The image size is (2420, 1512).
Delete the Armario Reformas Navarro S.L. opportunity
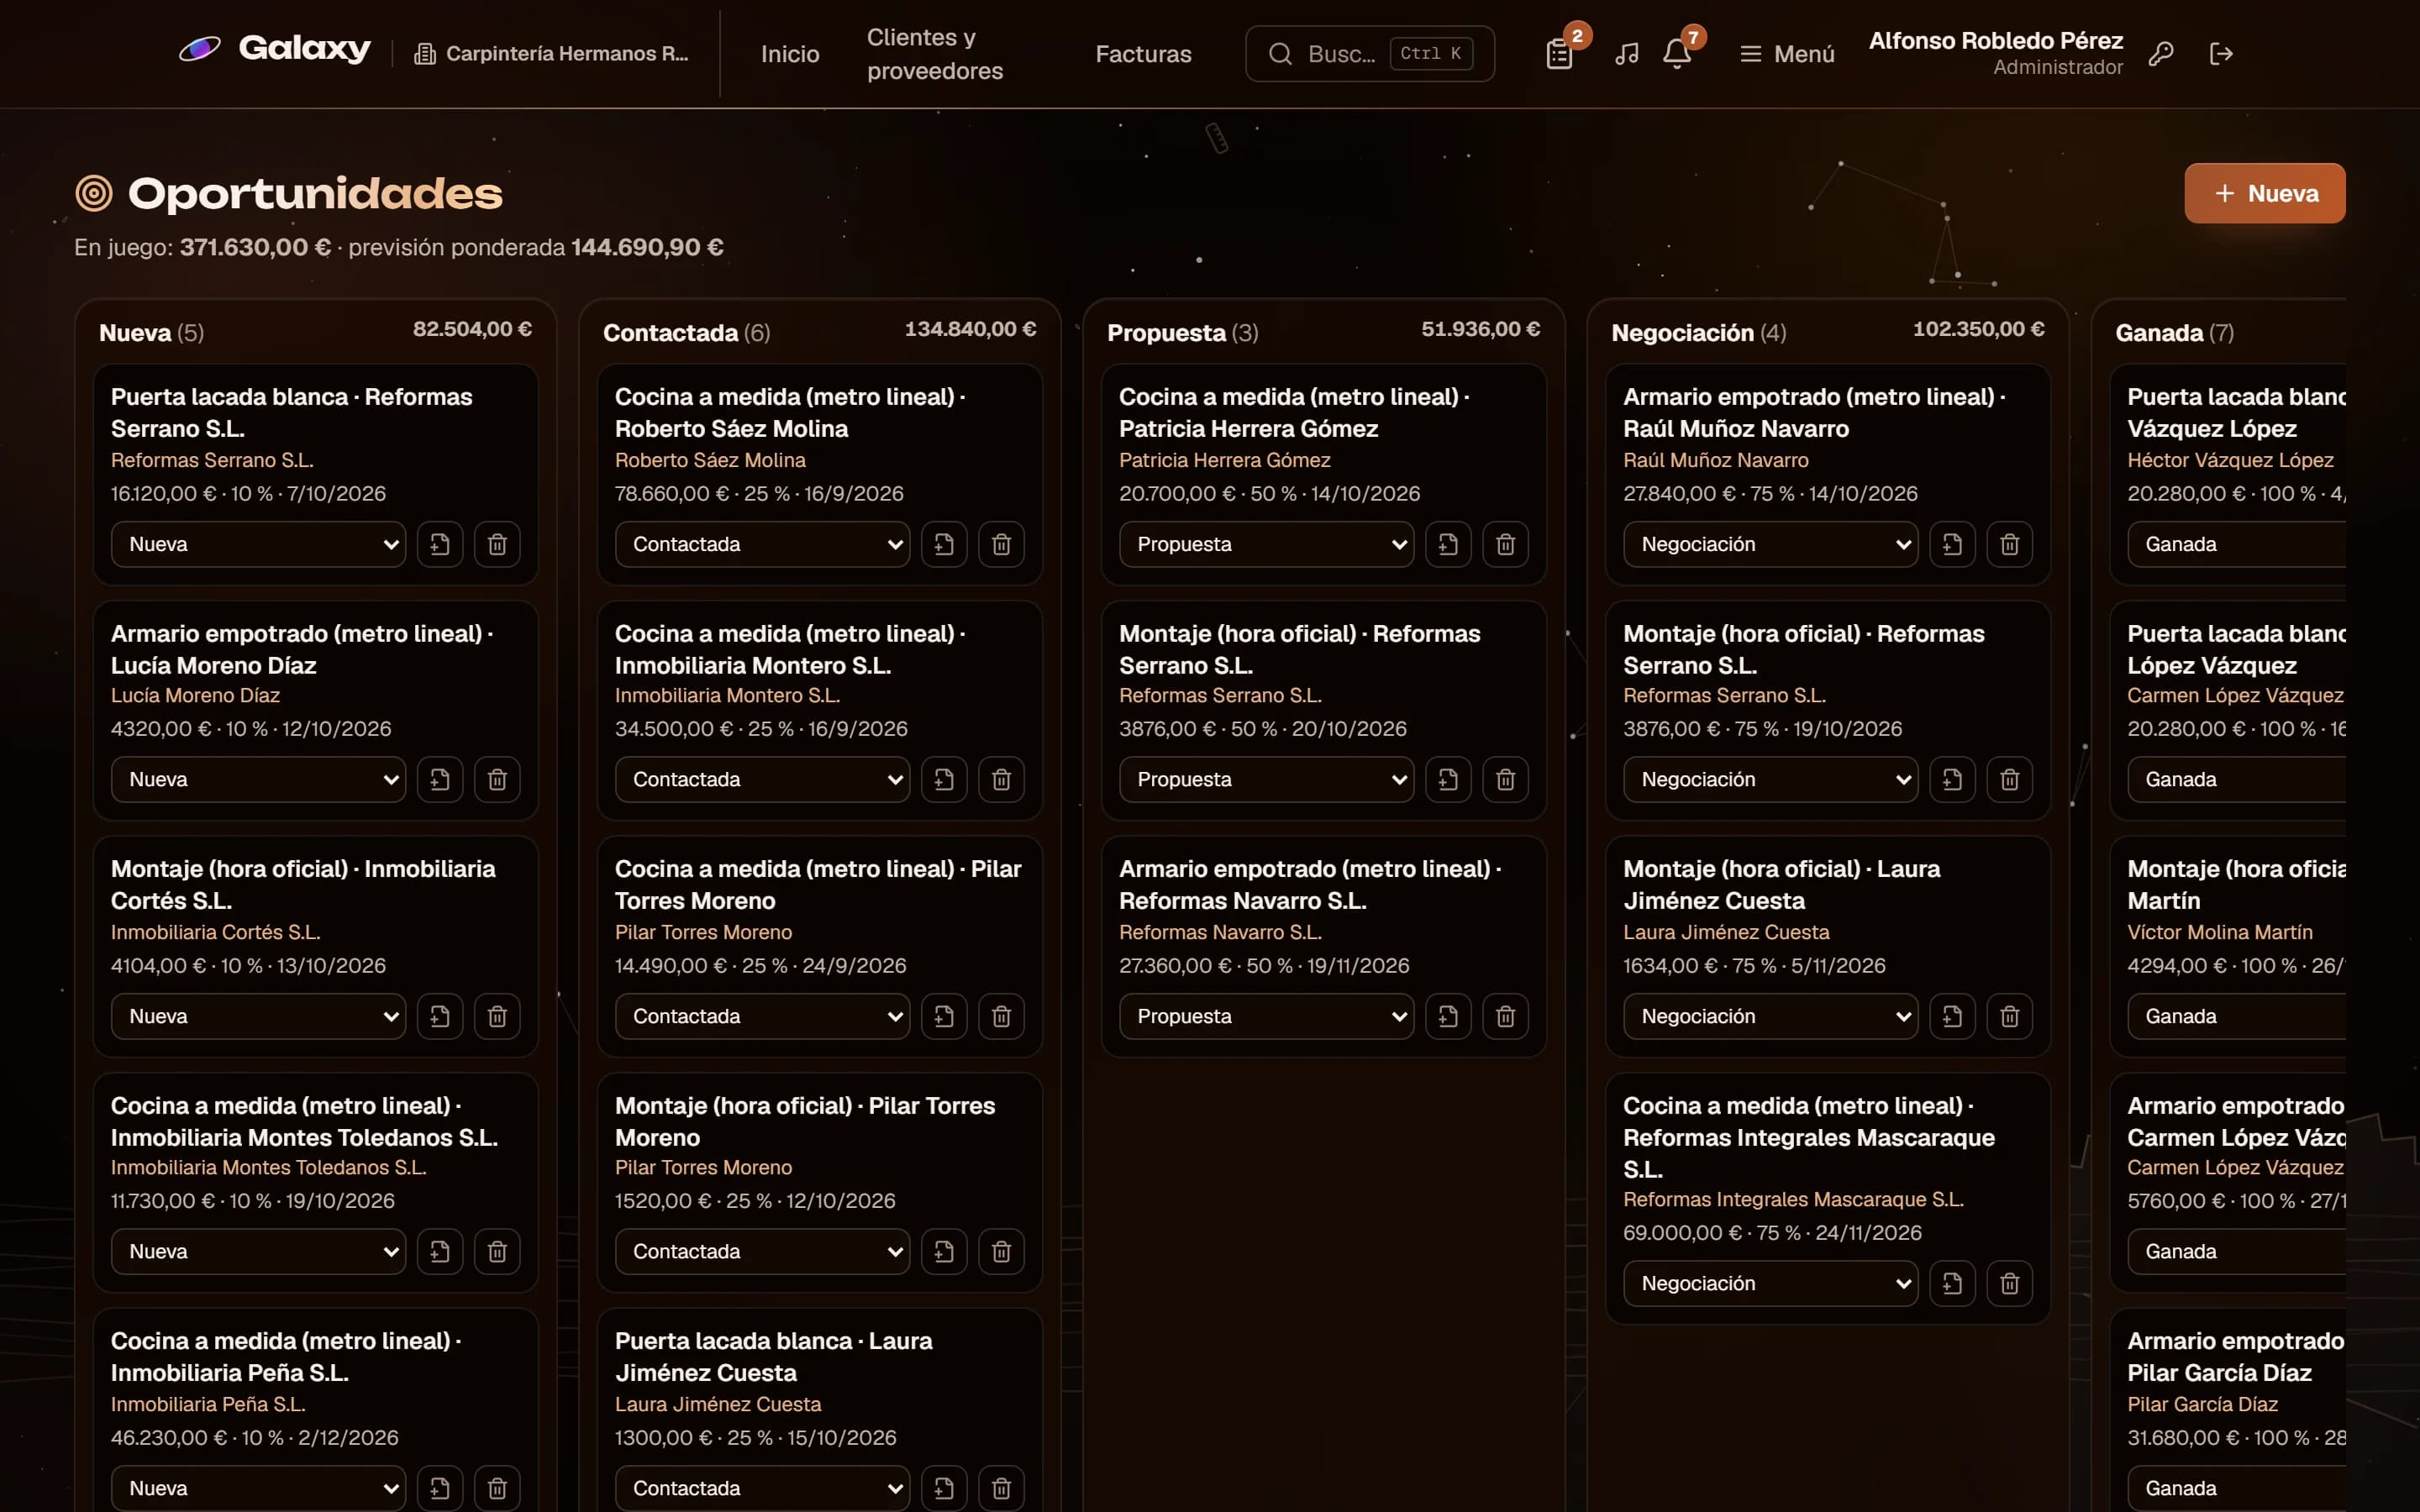click(1505, 1016)
